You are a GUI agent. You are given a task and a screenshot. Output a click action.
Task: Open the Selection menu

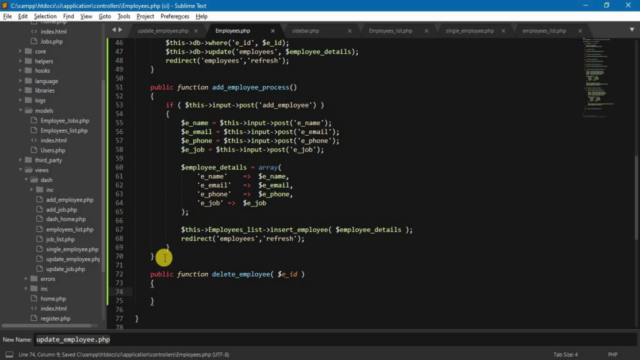(x=45, y=16)
